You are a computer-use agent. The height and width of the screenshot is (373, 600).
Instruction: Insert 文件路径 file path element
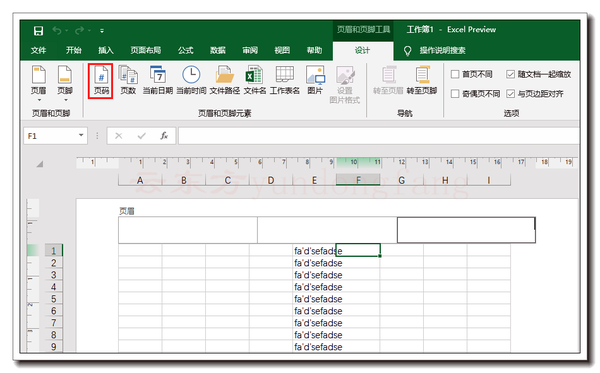point(225,80)
